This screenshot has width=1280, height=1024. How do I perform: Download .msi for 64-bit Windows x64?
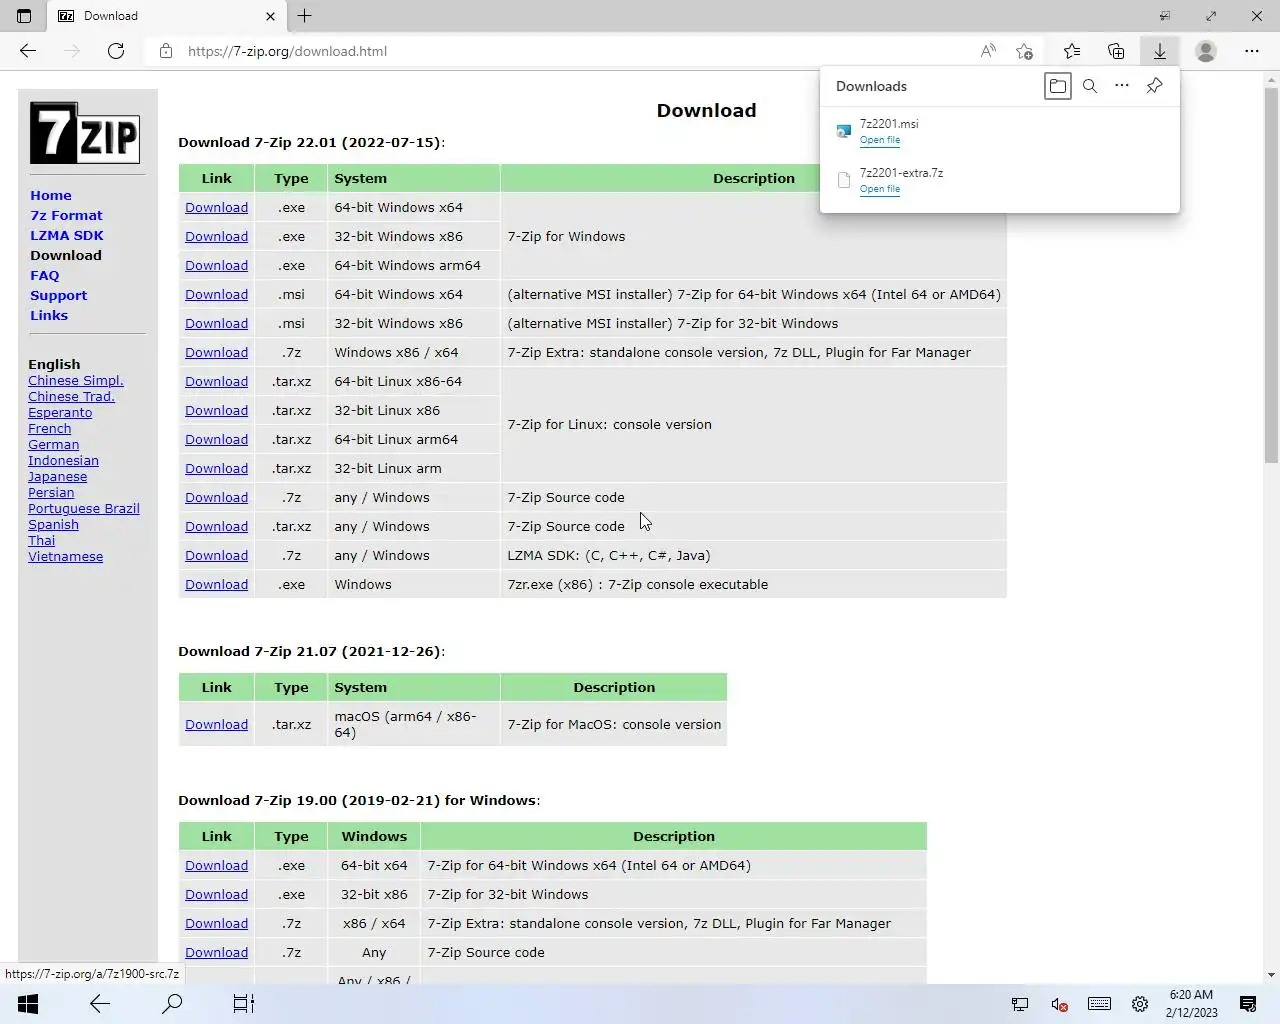[x=216, y=294]
